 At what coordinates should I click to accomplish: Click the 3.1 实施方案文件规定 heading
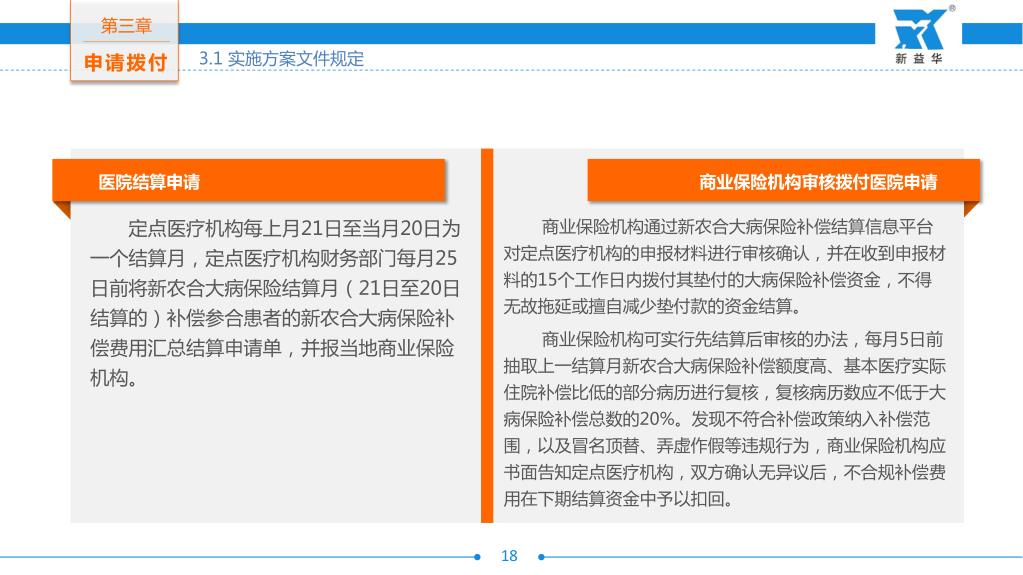coord(281,59)
